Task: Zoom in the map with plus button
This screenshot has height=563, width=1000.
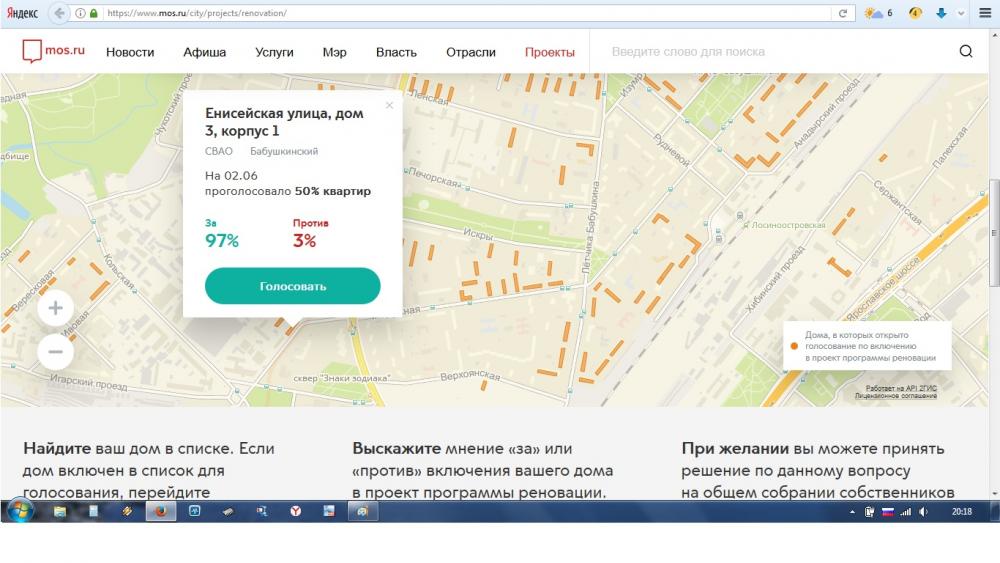Action: (x=55, y=308)
